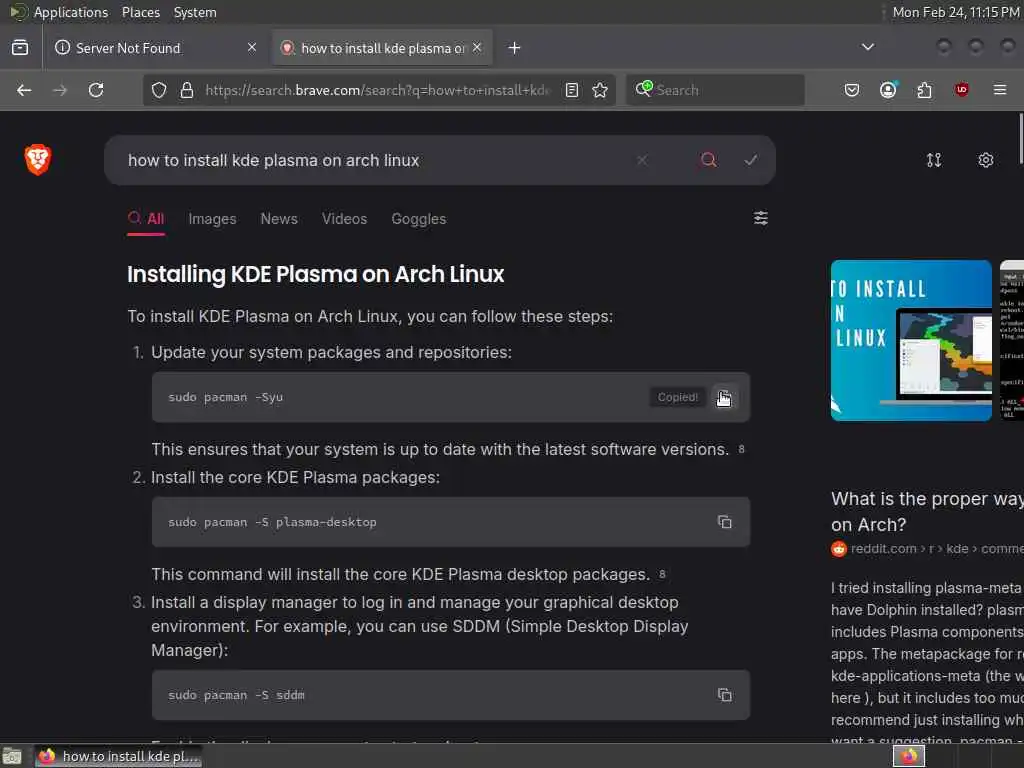Click the page vertical scrollbar
Viewport: 1024px width, 768px height.
(x=1020, y=138)
